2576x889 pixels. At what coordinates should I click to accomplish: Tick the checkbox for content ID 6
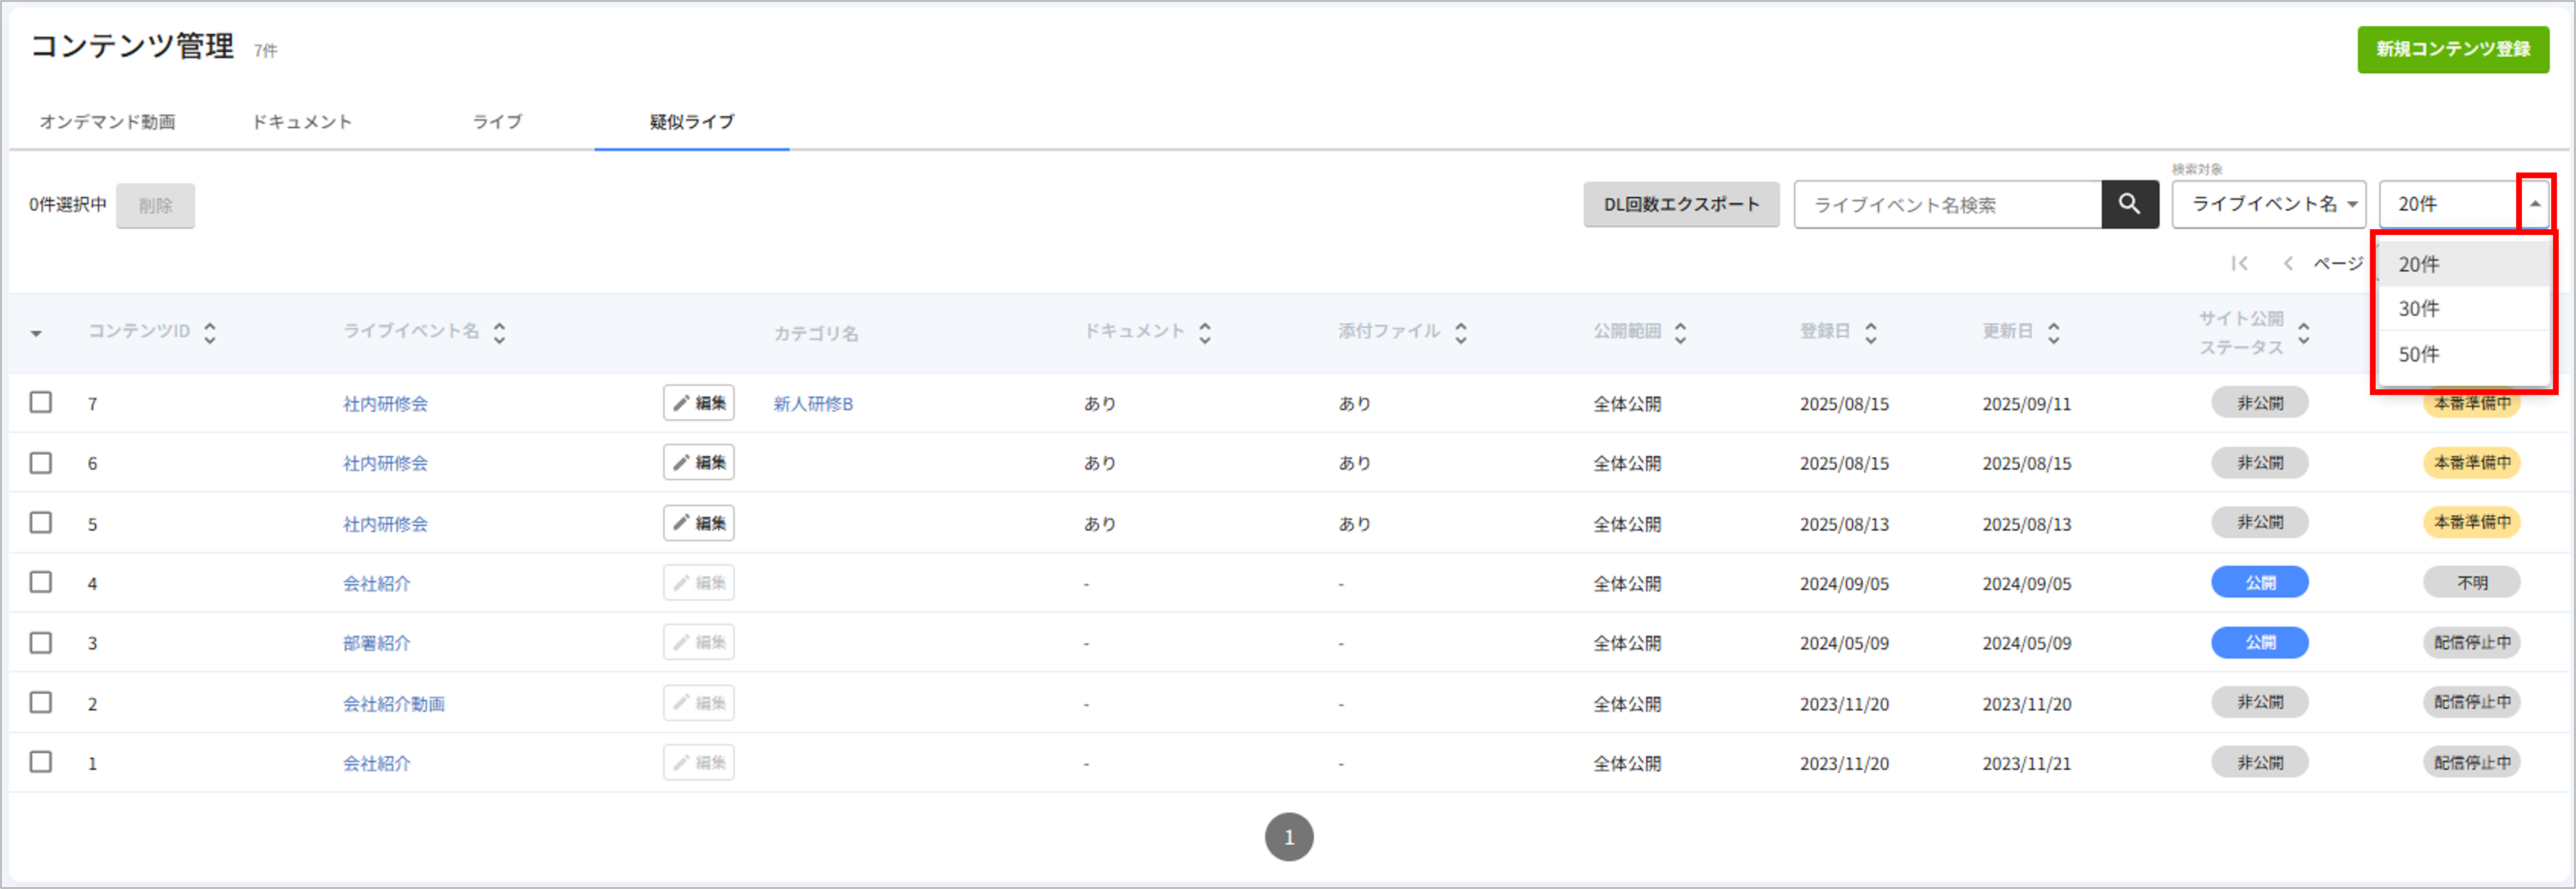(x=41, y=463)
